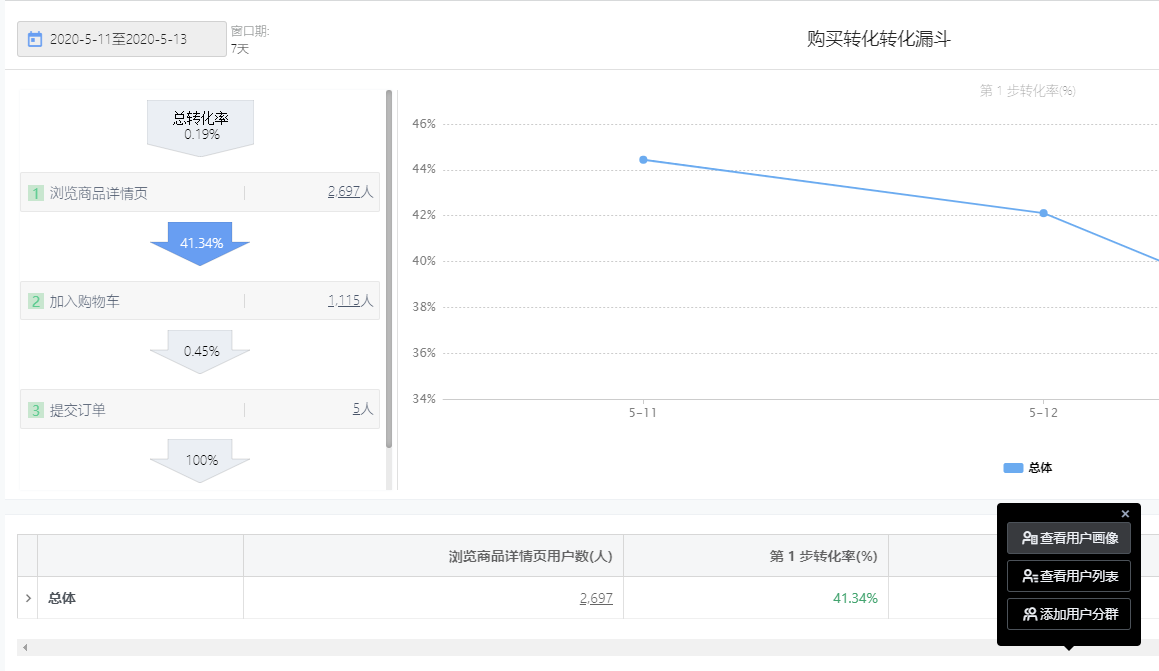This screenshot has height=671, width=1159.
Task: Click the 5-12 data point on chart
Action: [x=1043, y=213]
